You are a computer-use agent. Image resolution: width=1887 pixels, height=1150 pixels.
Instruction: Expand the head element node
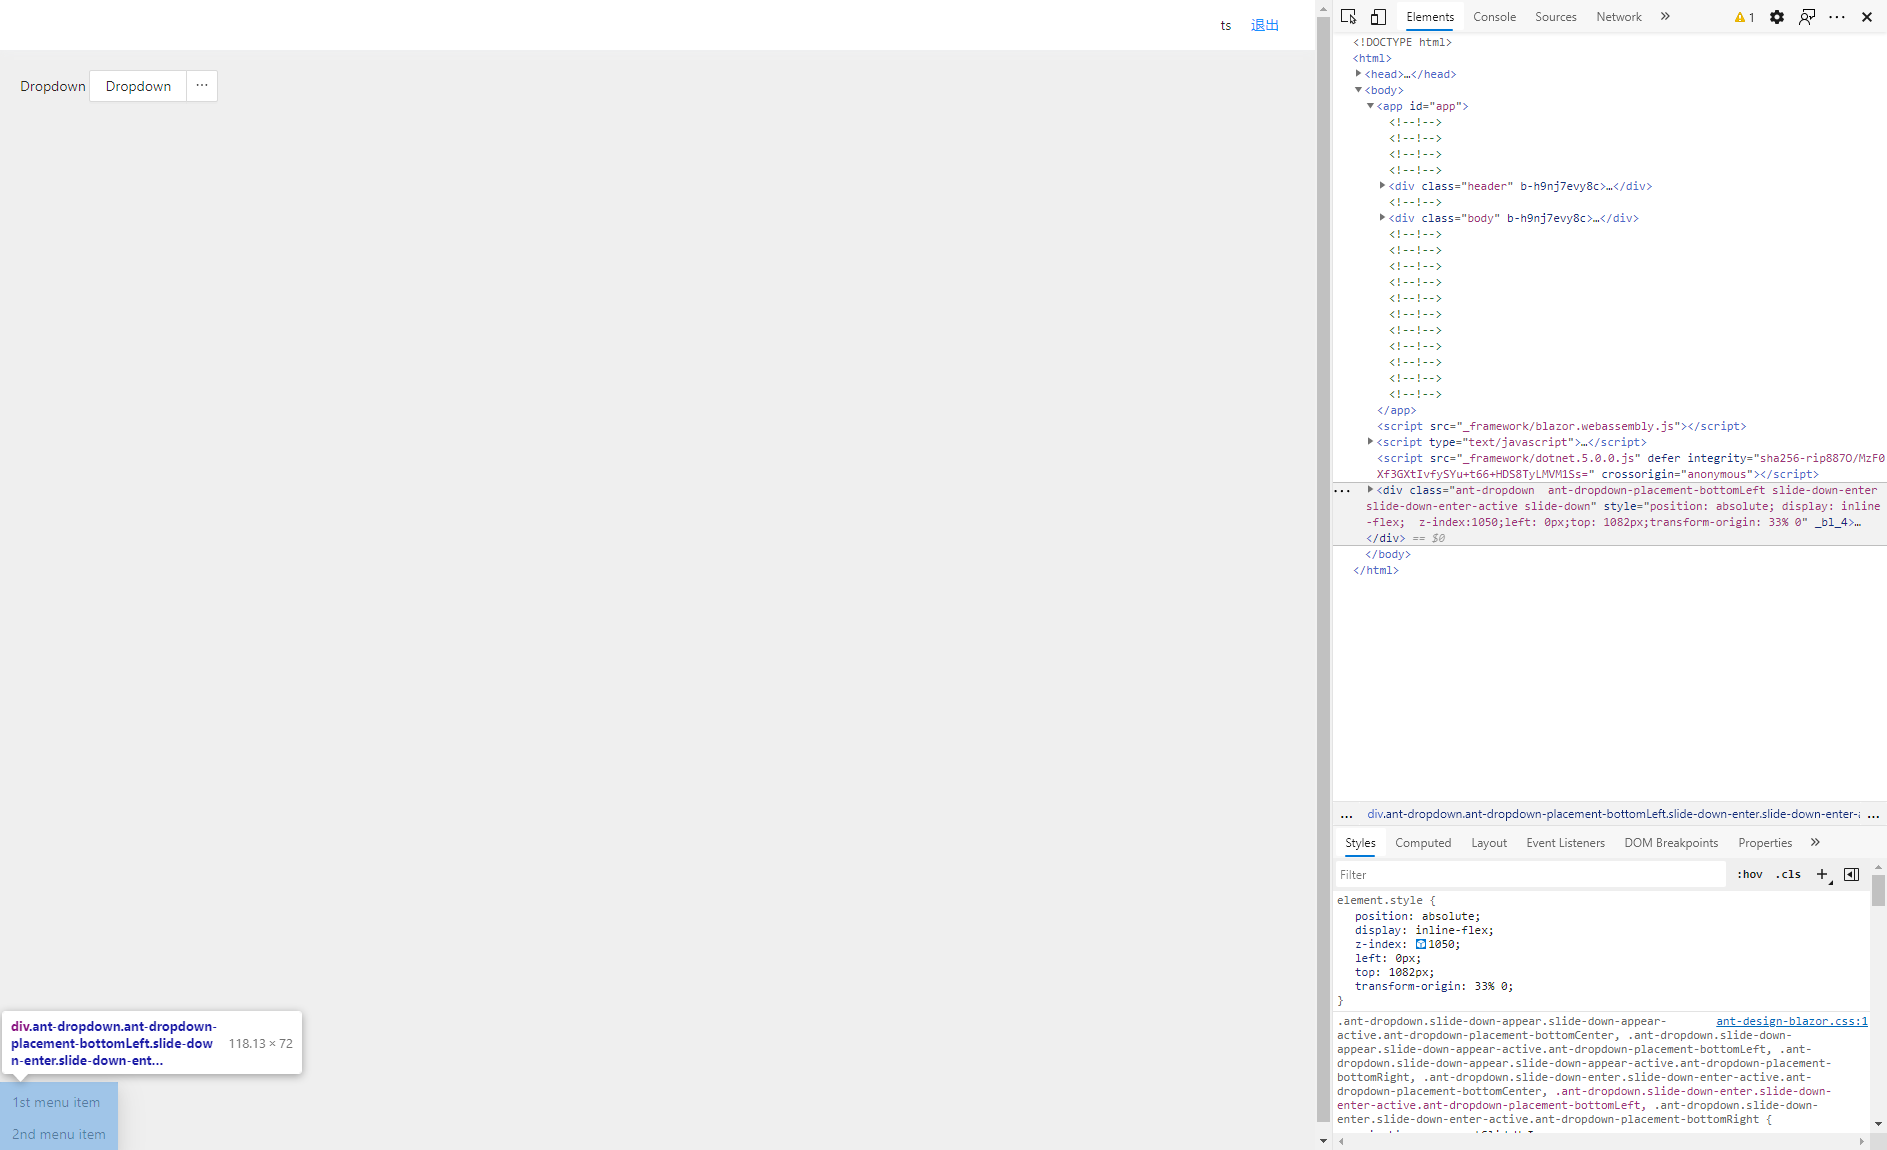[1360, 73]
